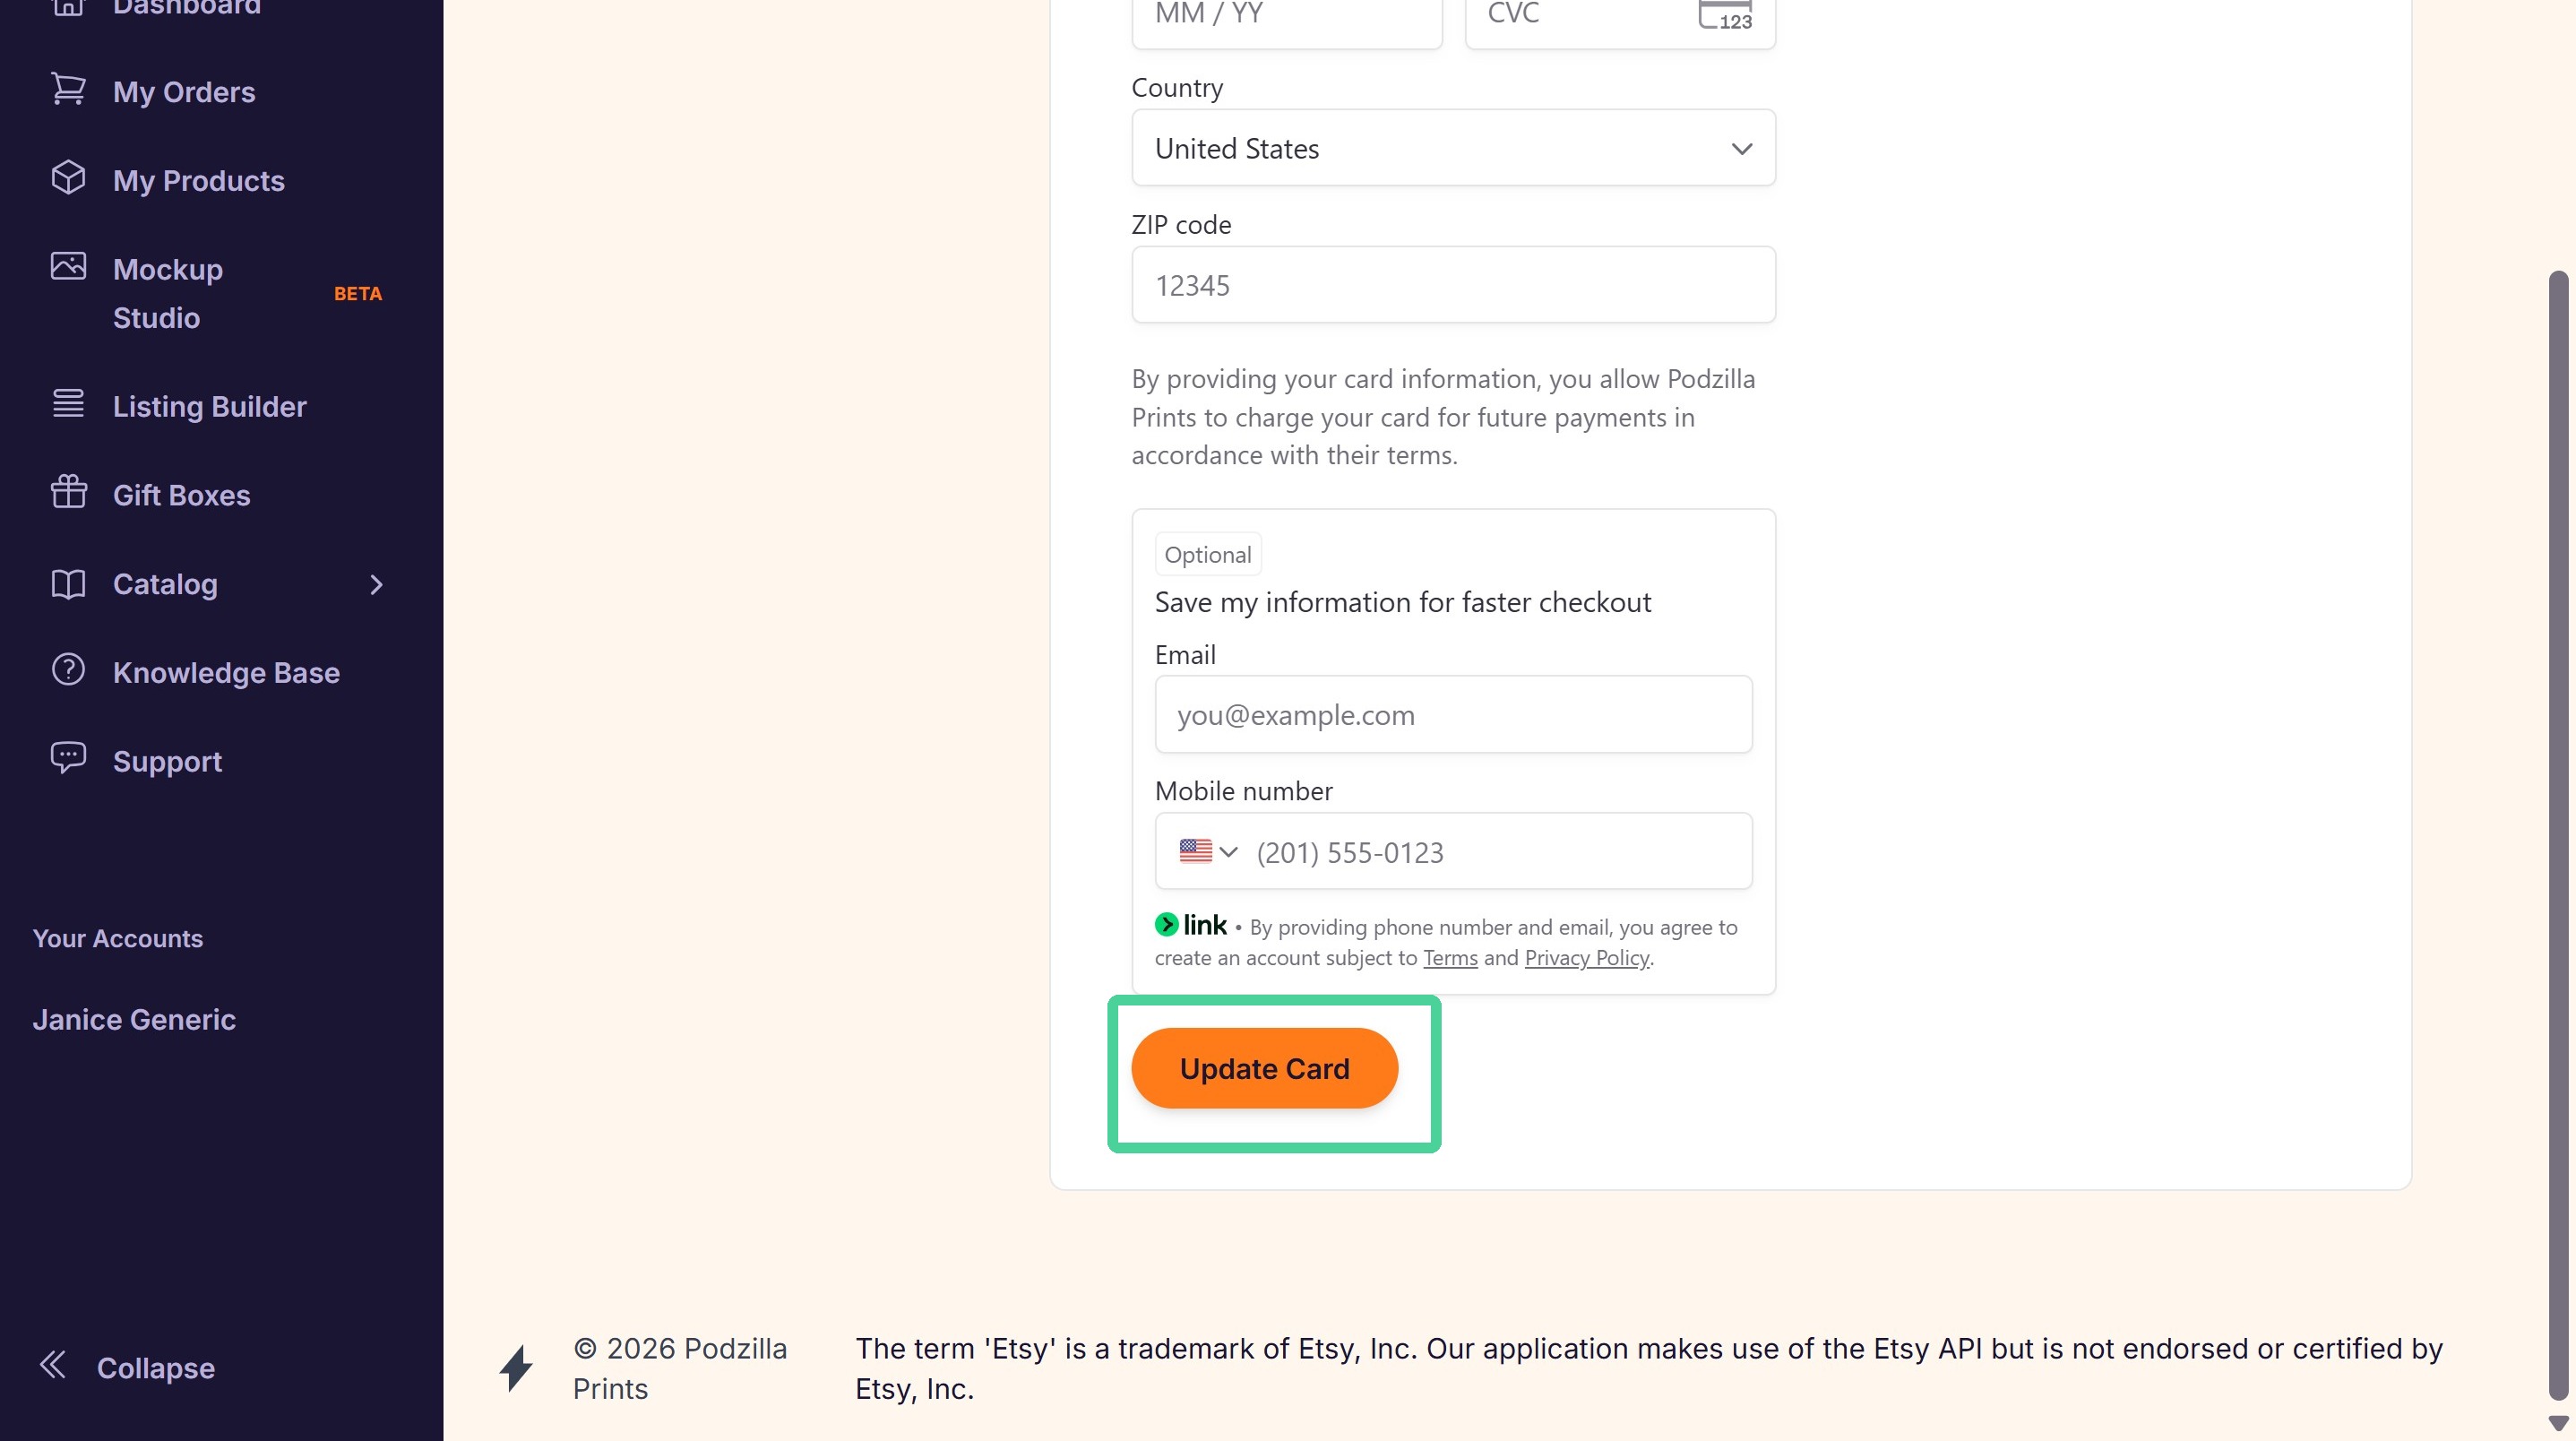Open the Country dropdown showing United States

click(1453, 148)
